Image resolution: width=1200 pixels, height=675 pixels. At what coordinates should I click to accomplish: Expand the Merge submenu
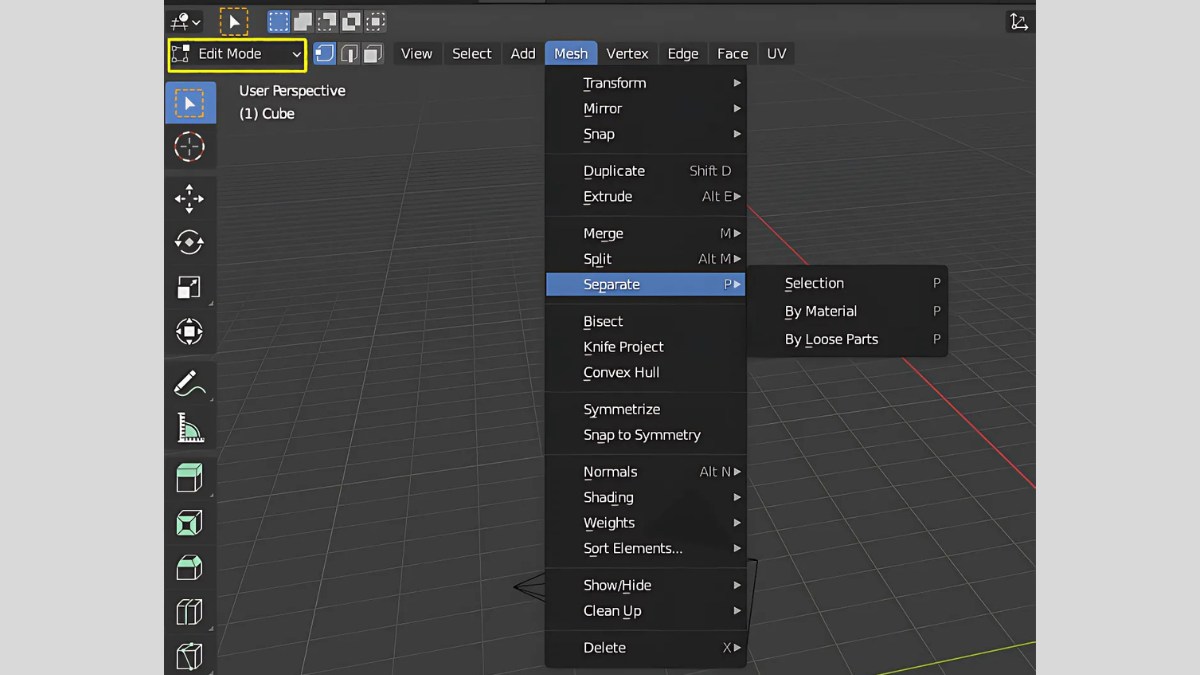(646, 234)
